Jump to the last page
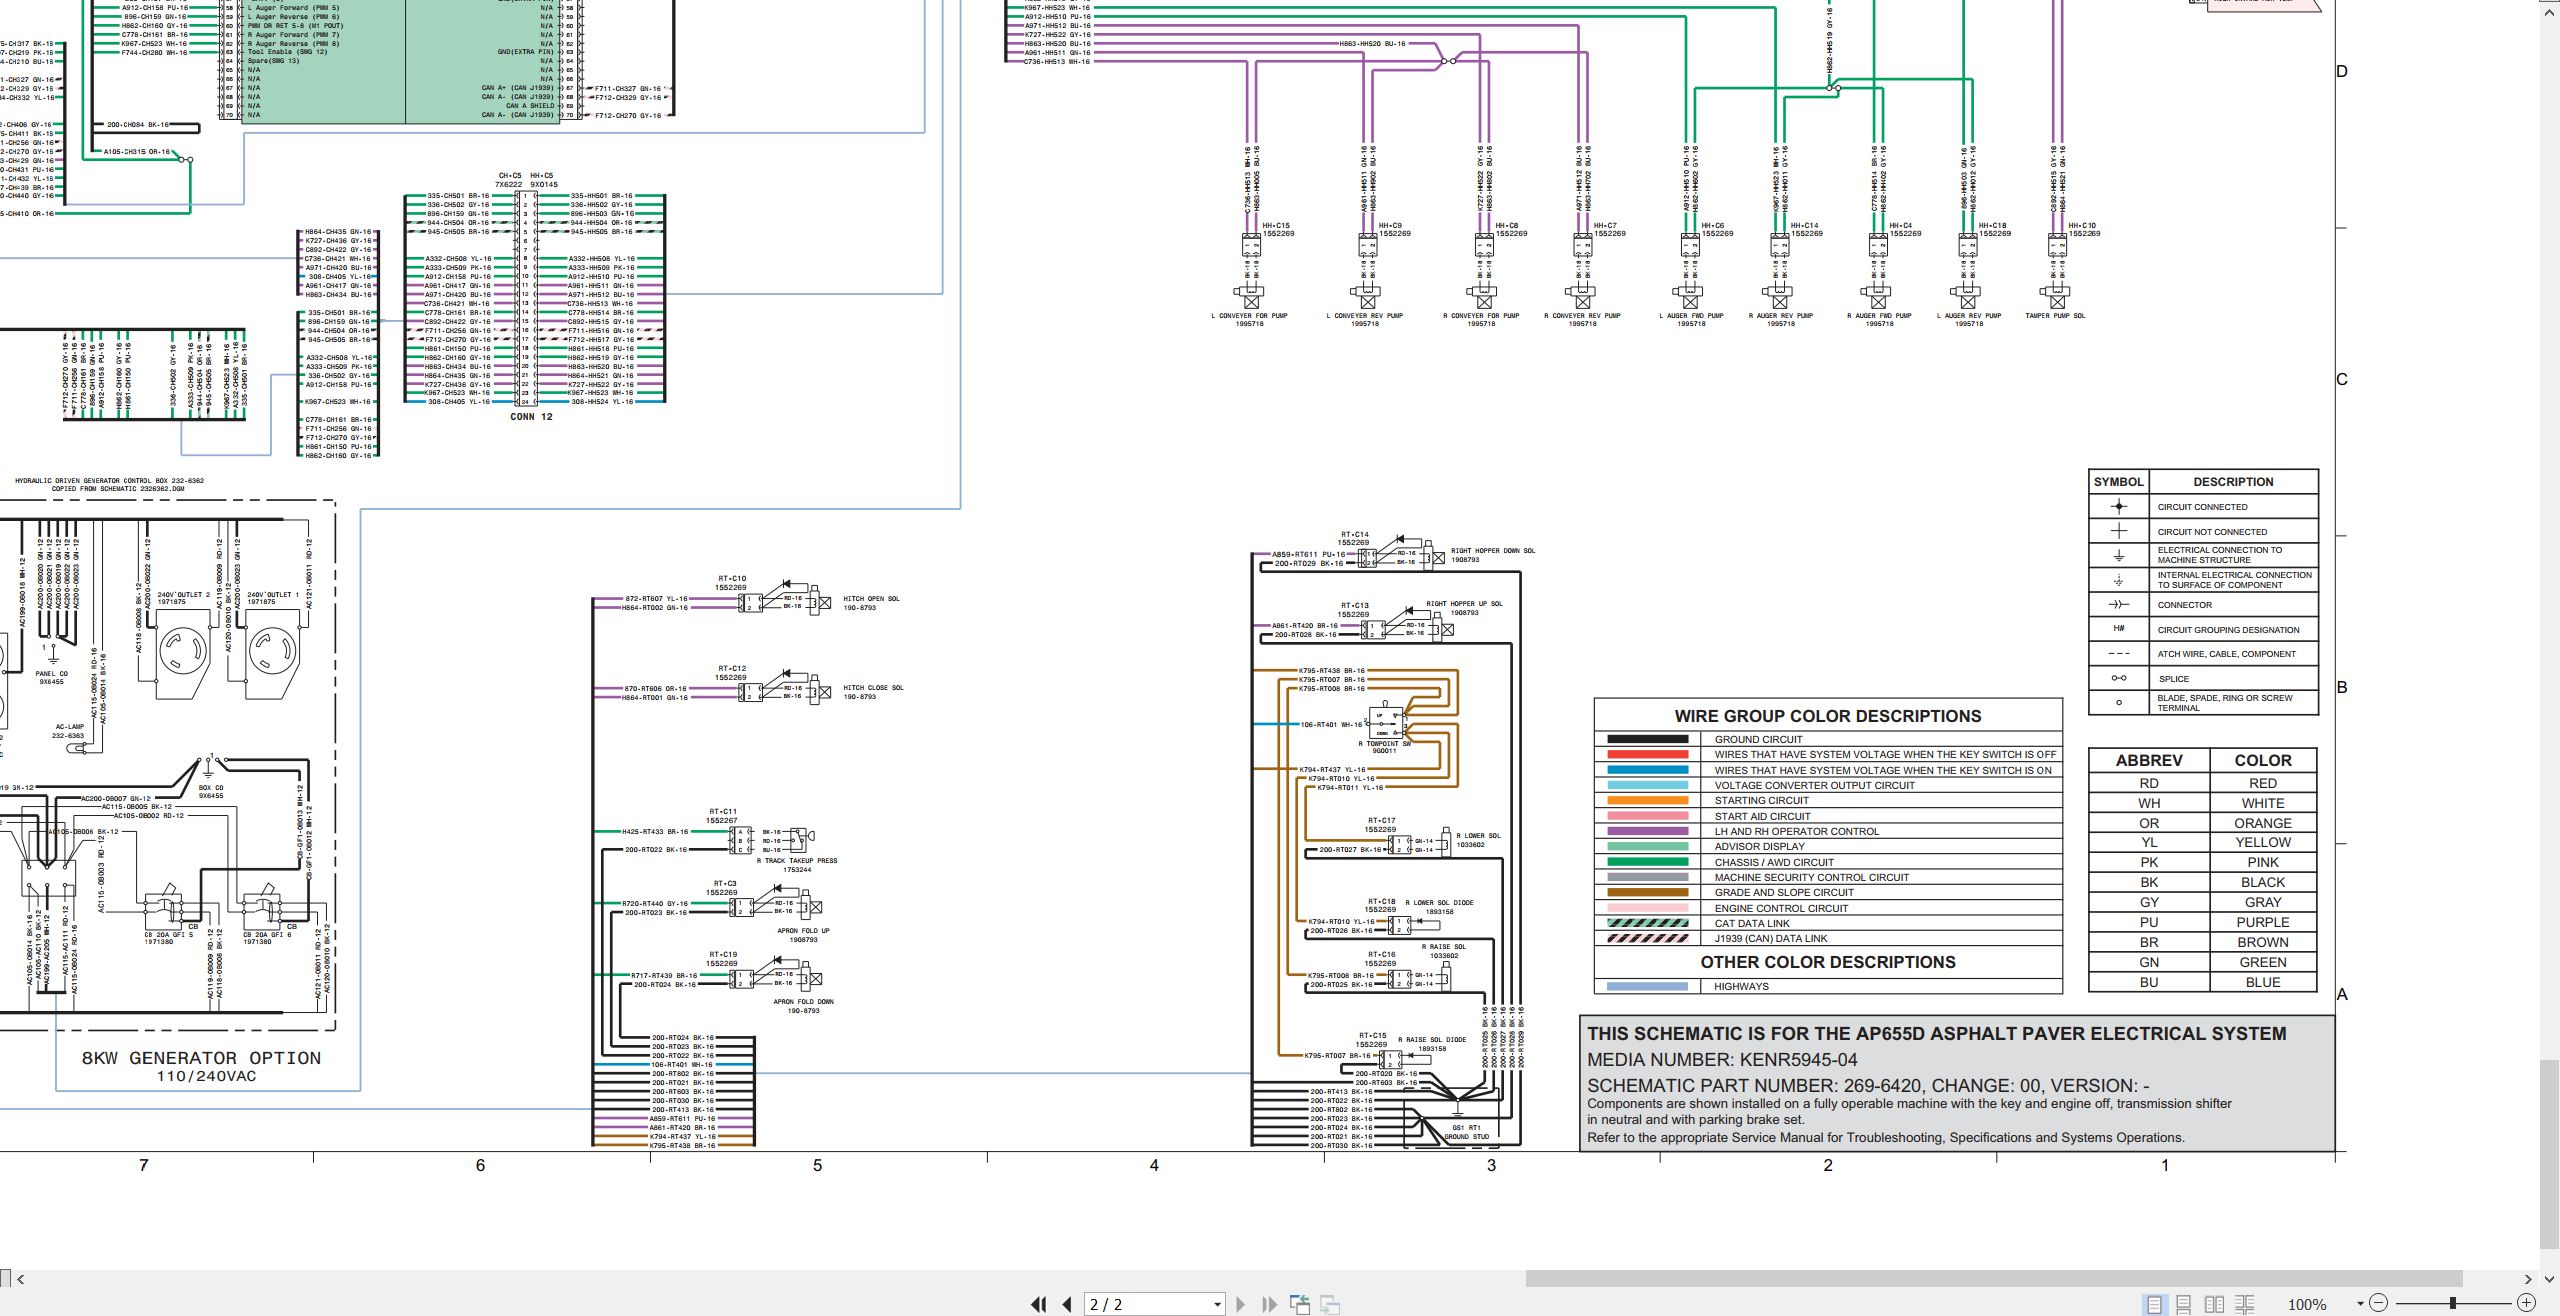Screen dimensions: 2560x1316 (x=1270, y=1304)
